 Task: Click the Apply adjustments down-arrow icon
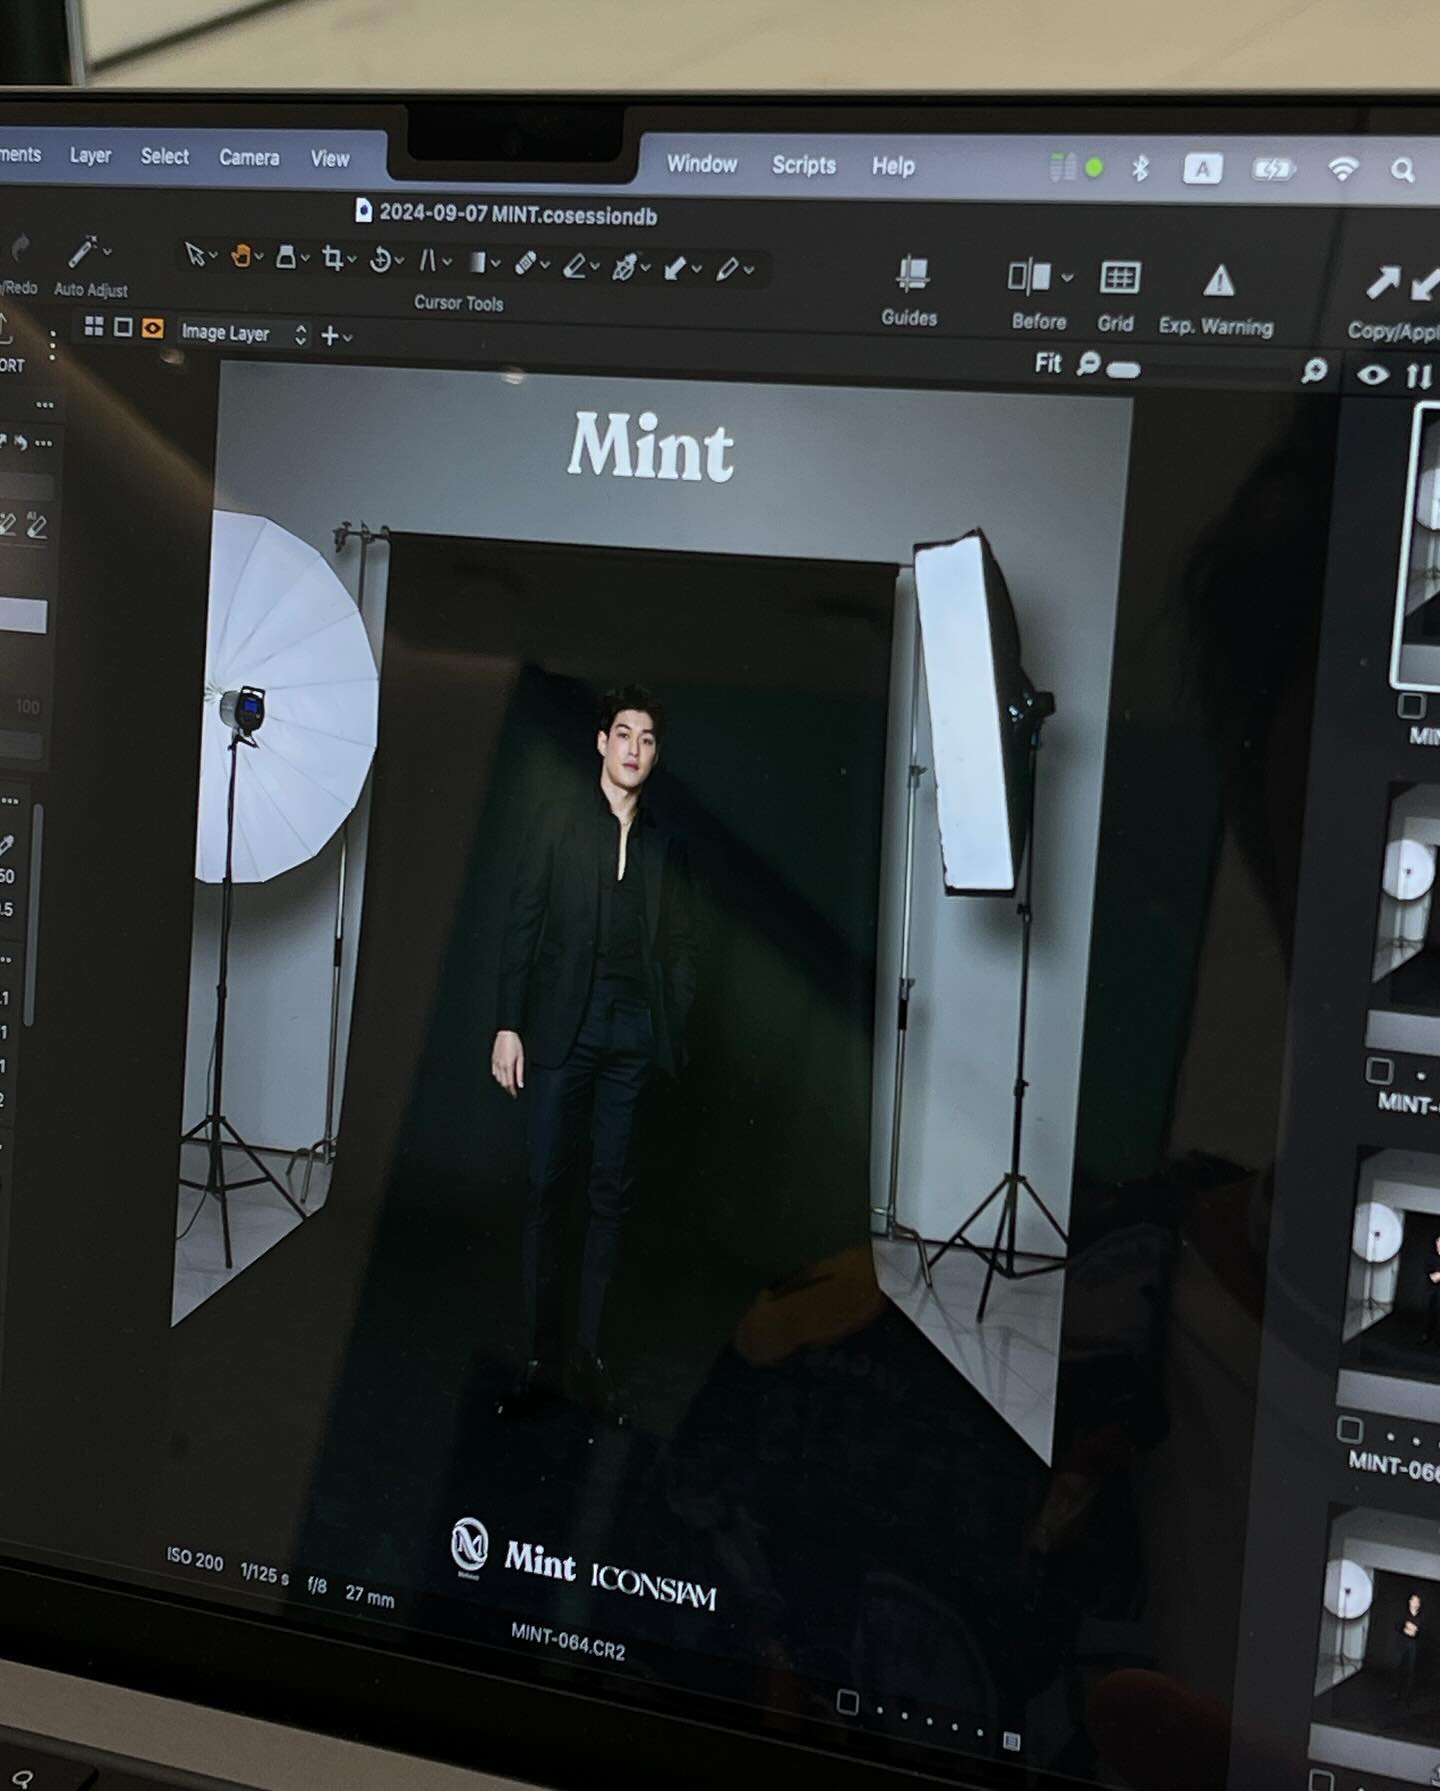click(1425, 286)
